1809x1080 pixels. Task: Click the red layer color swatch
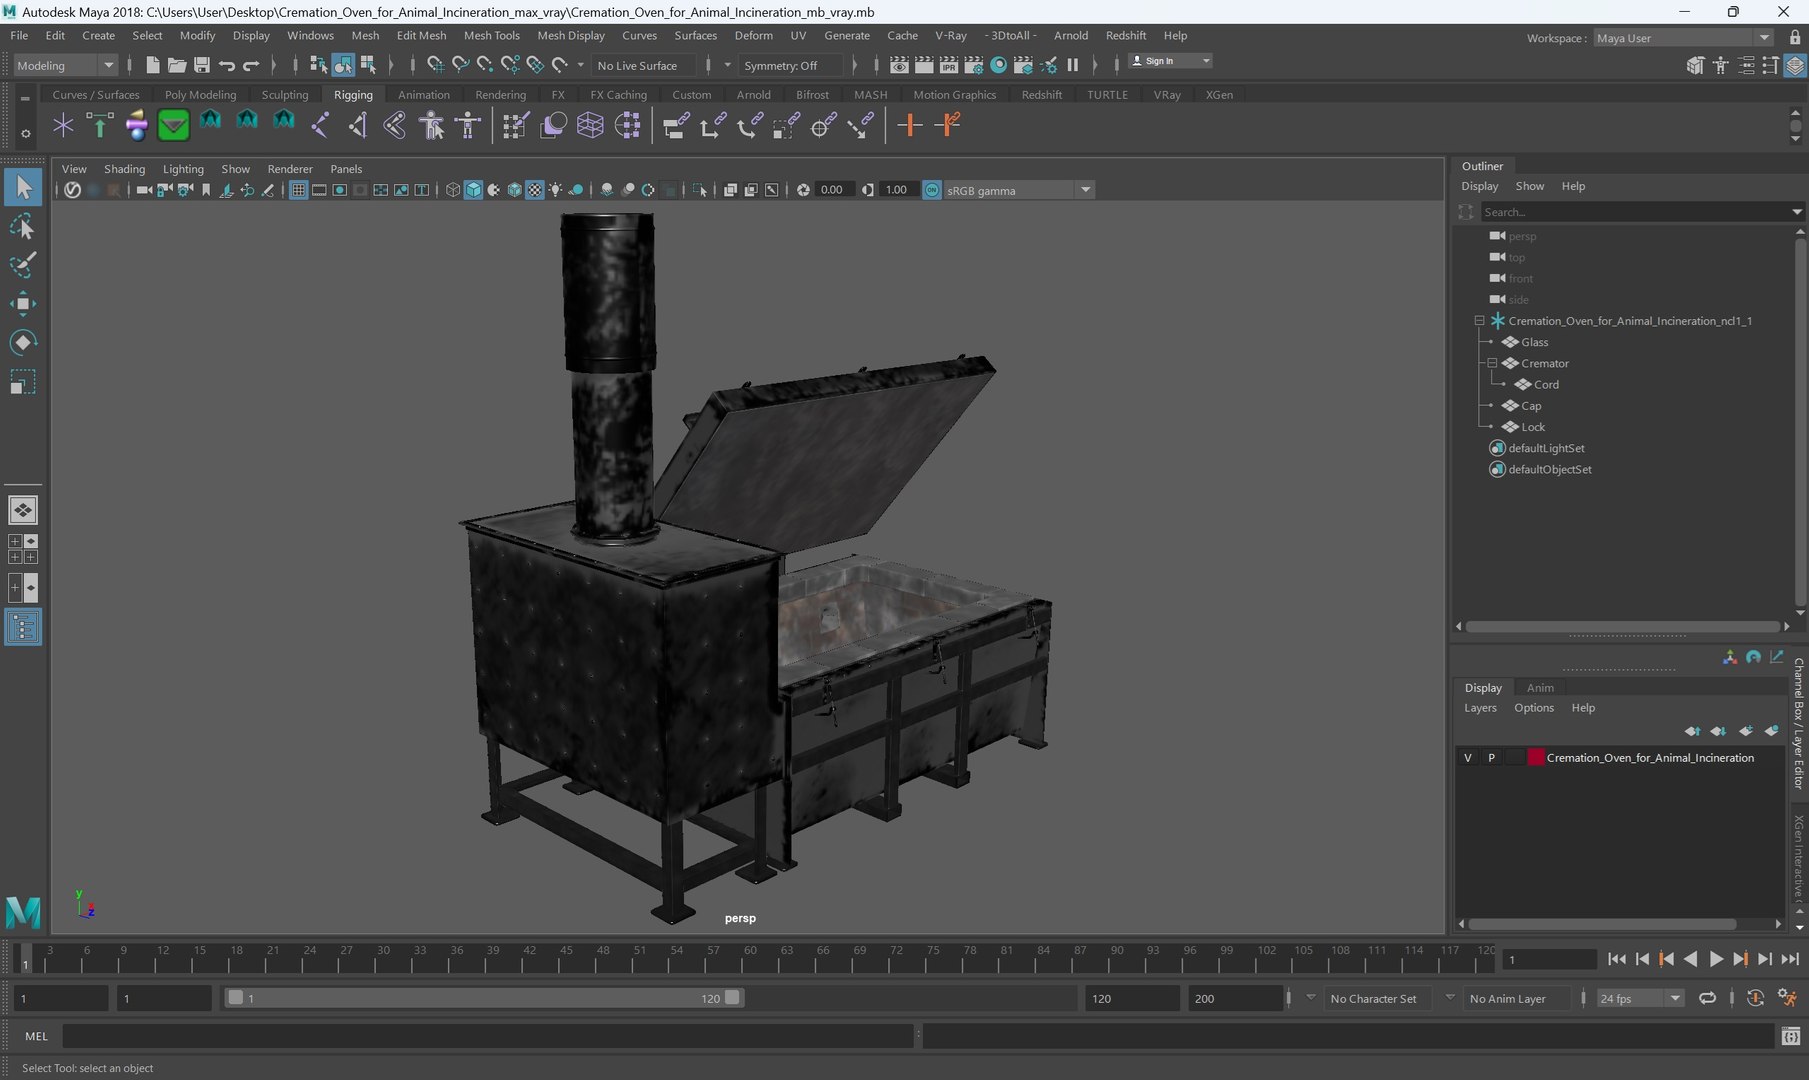coord(1536,758)
